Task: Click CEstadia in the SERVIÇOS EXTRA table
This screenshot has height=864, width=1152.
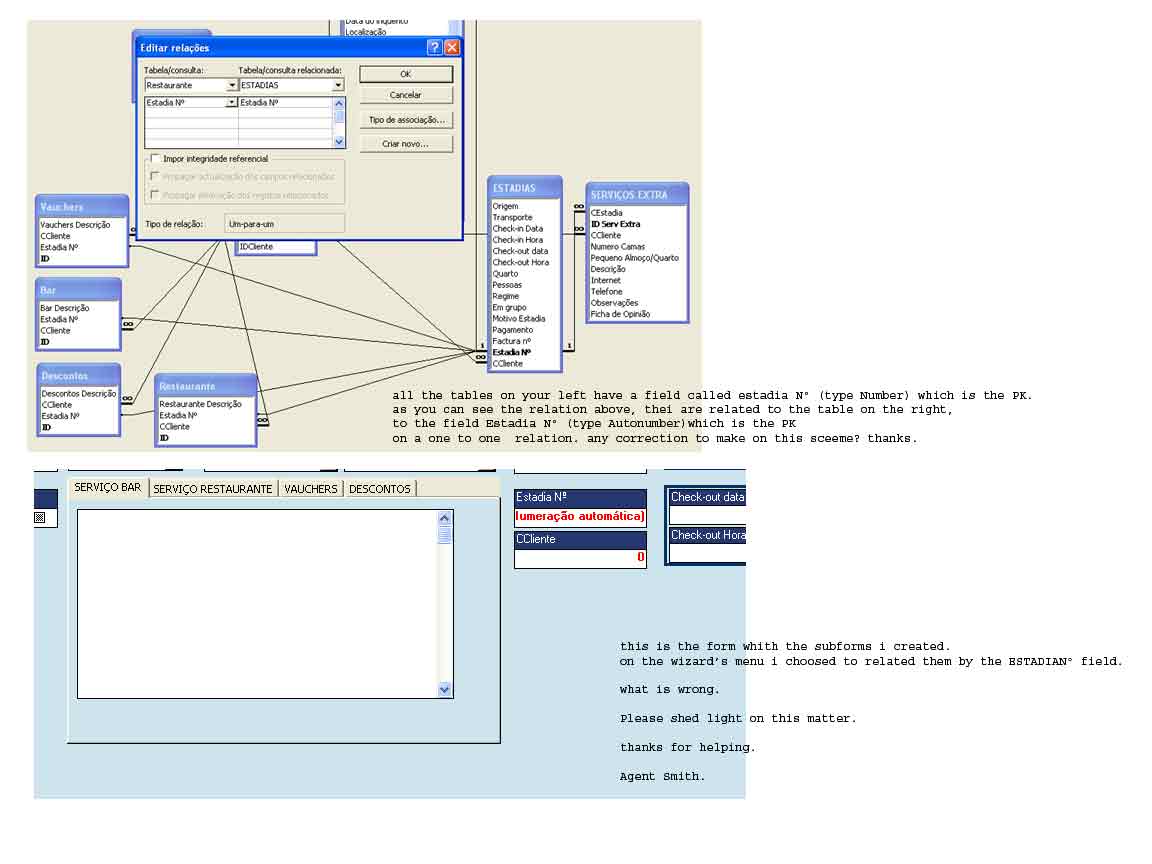Action: tap(607, 213)
